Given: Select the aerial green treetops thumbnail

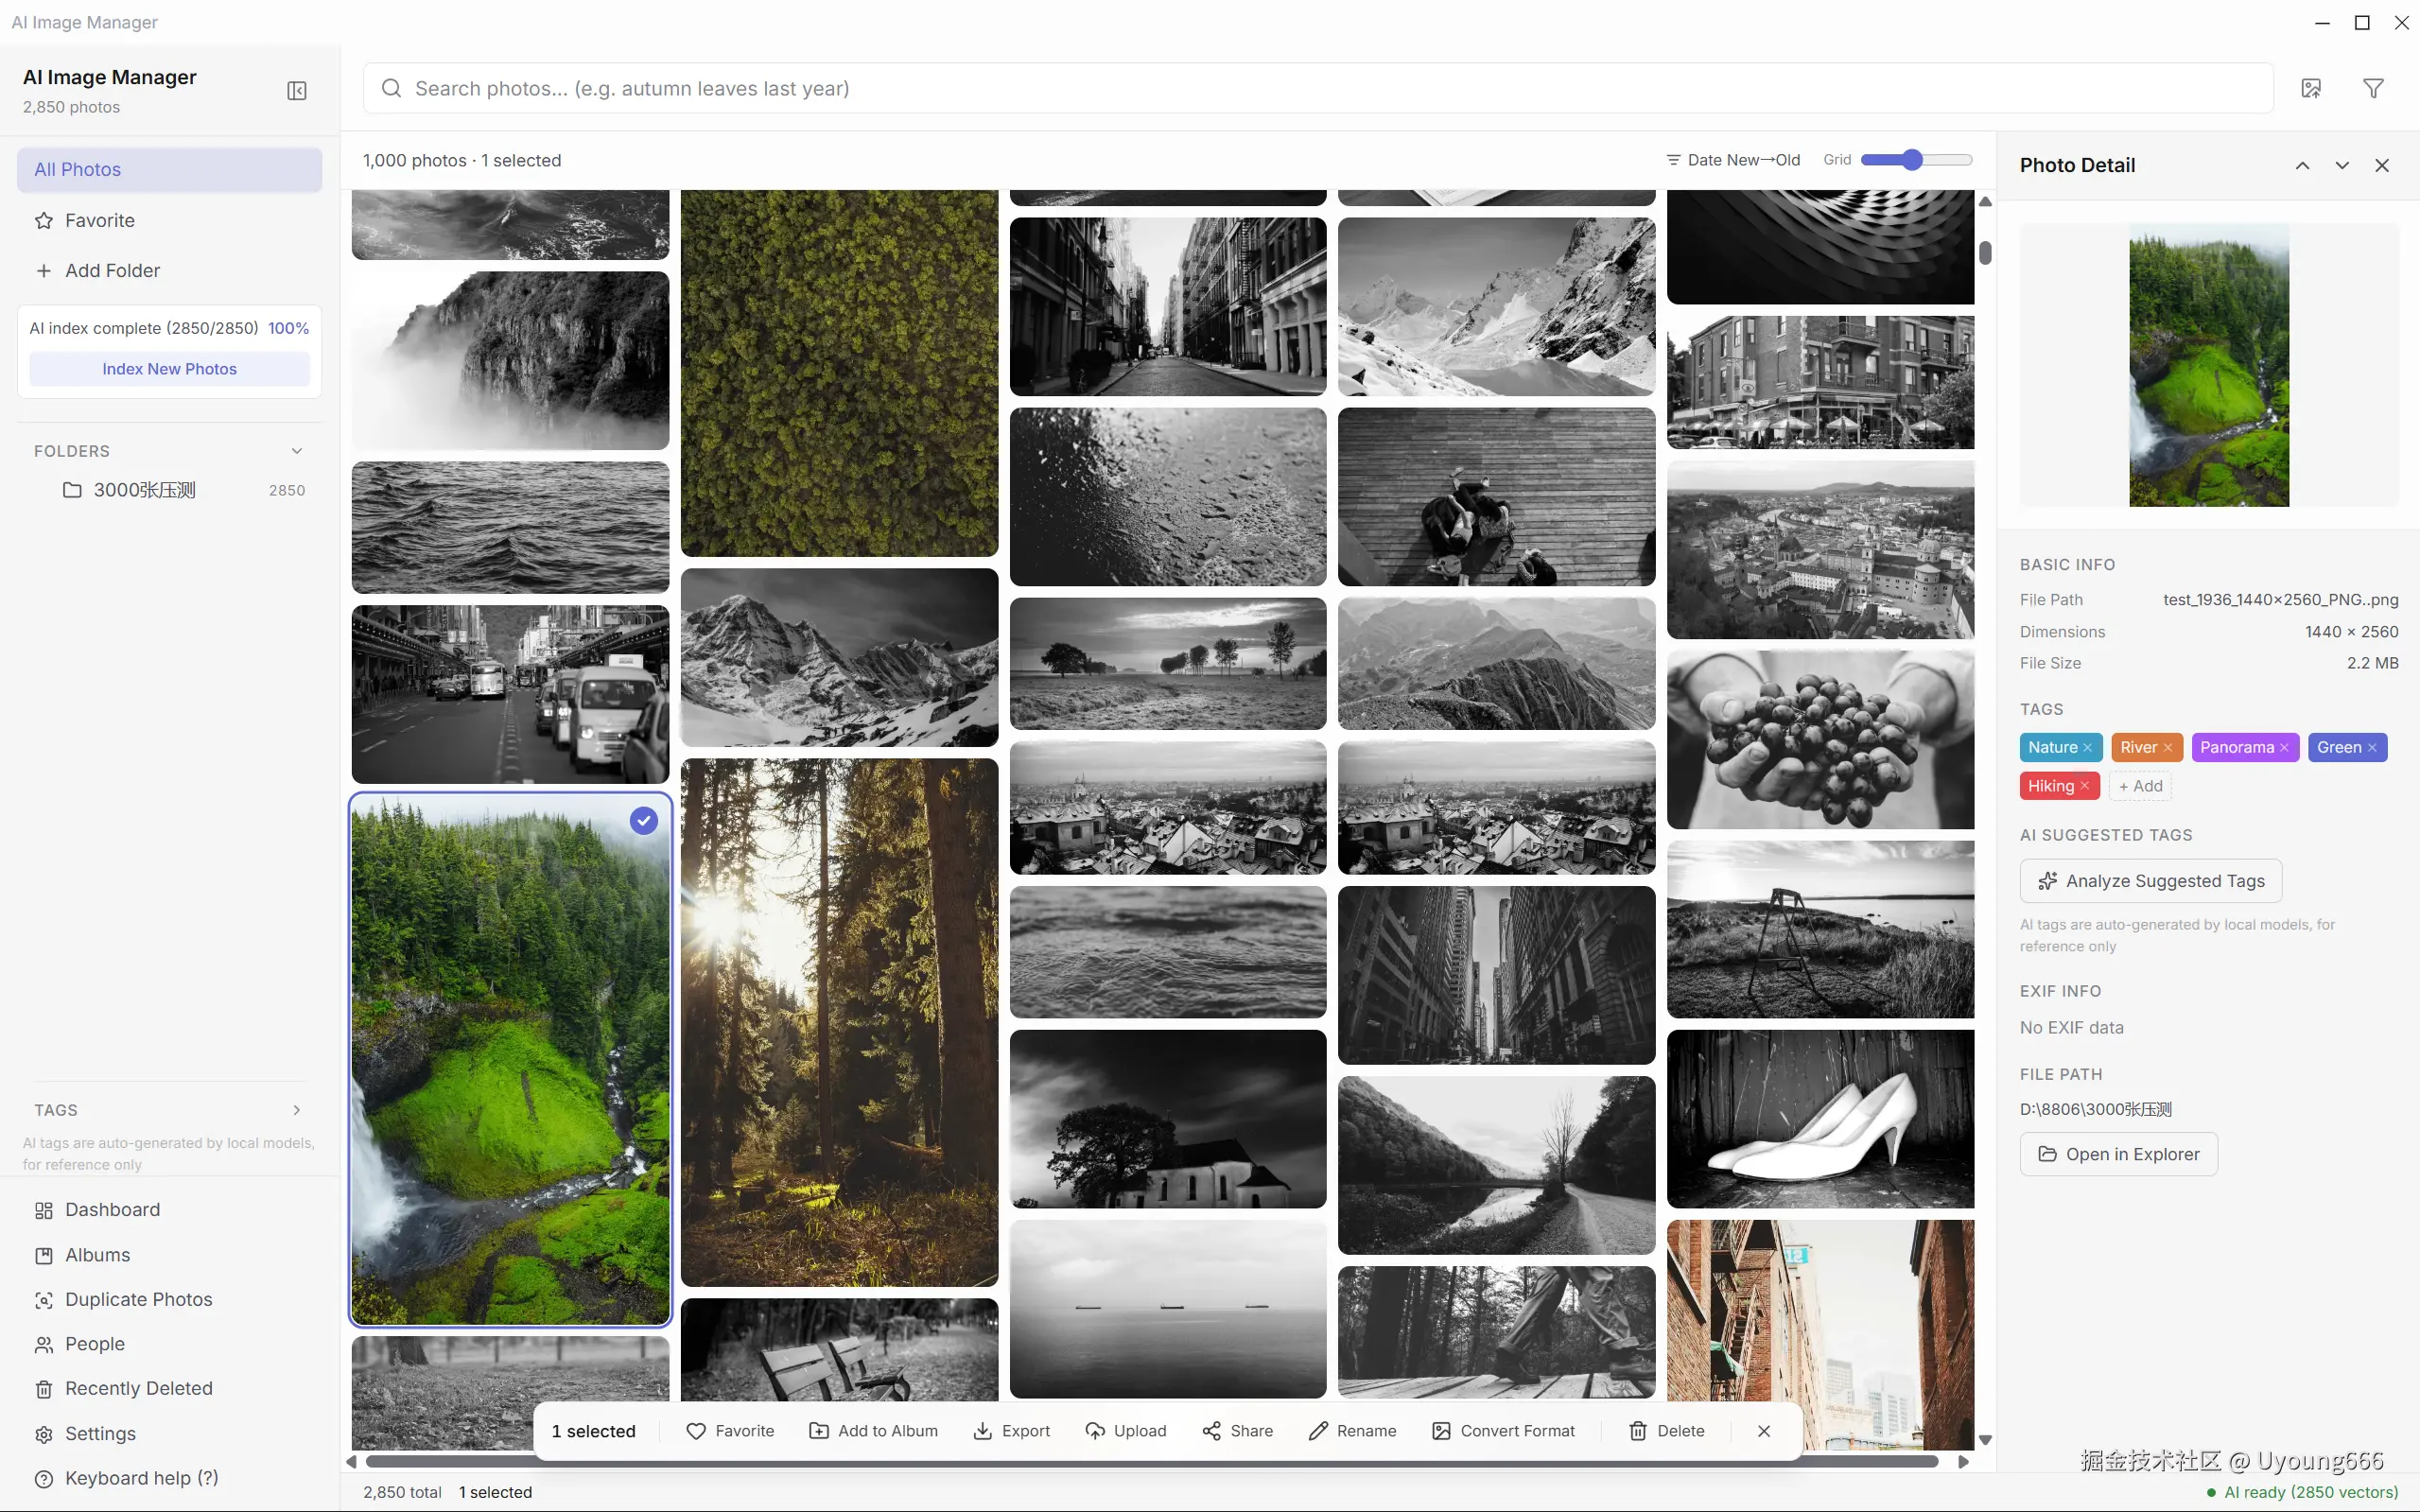Looking at the screenshot, I should pyautogui.click(x=839, y=373).
